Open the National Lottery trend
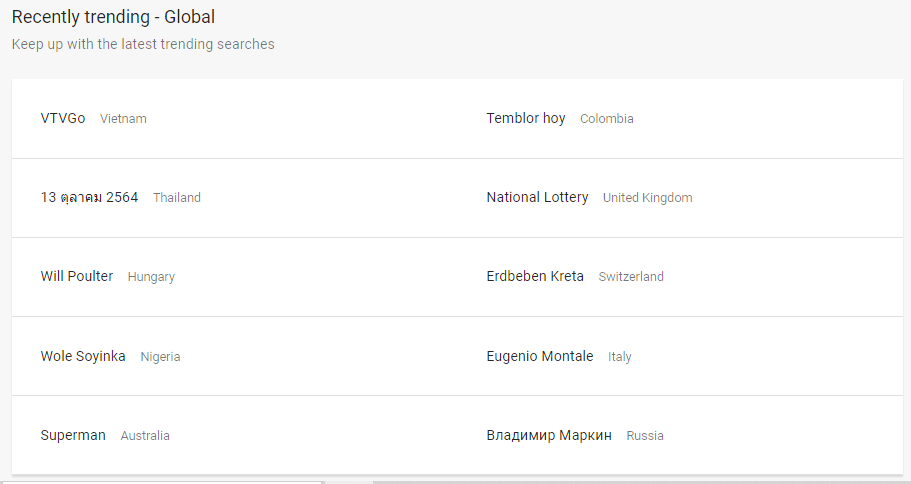911x484 pixels. click(x=537, y=198)
